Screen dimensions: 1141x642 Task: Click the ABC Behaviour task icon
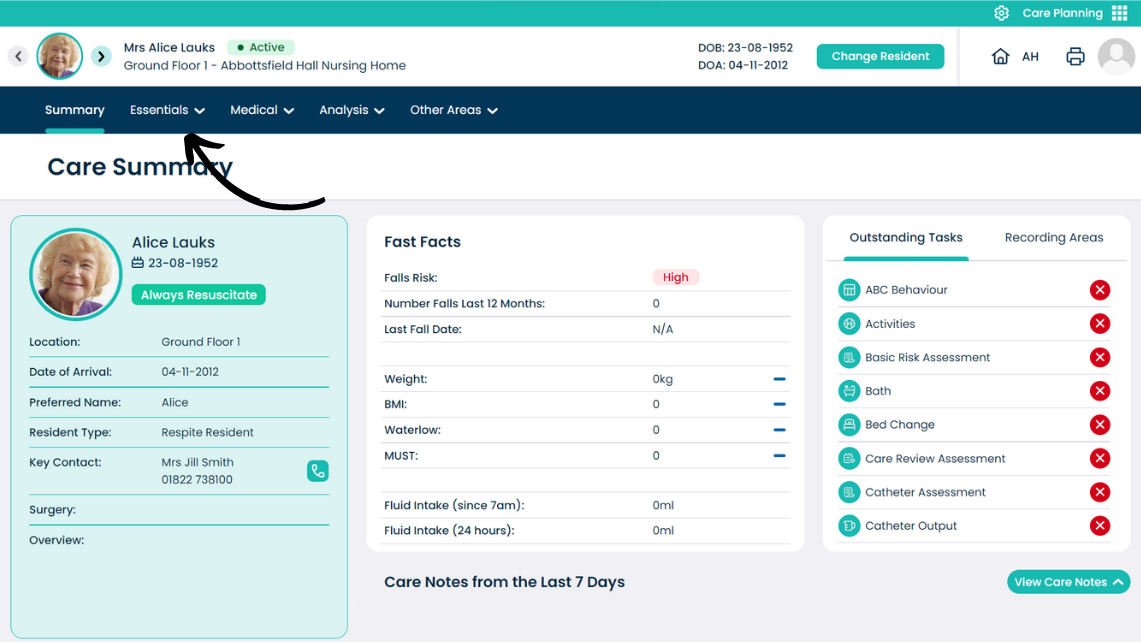pos(848,290)
